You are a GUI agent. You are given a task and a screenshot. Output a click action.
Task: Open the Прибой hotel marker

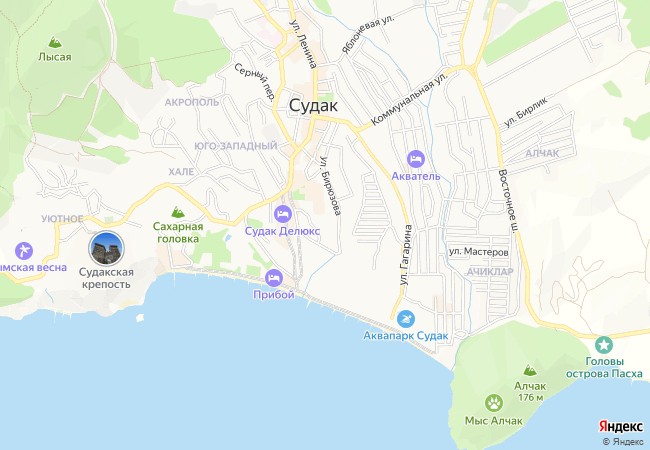(274, 278)
